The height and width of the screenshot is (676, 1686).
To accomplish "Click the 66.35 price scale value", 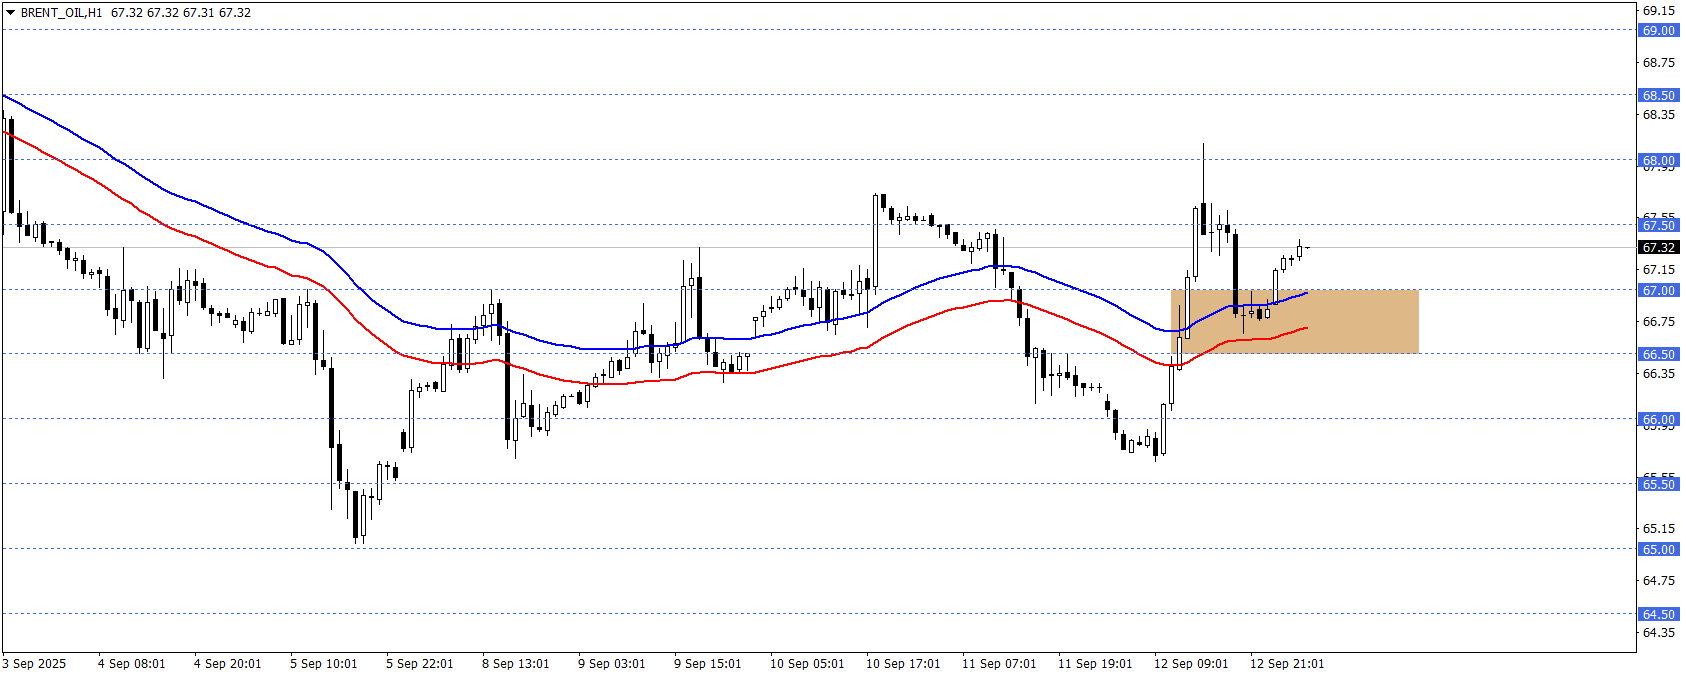I will click(x=1658, y=373).
